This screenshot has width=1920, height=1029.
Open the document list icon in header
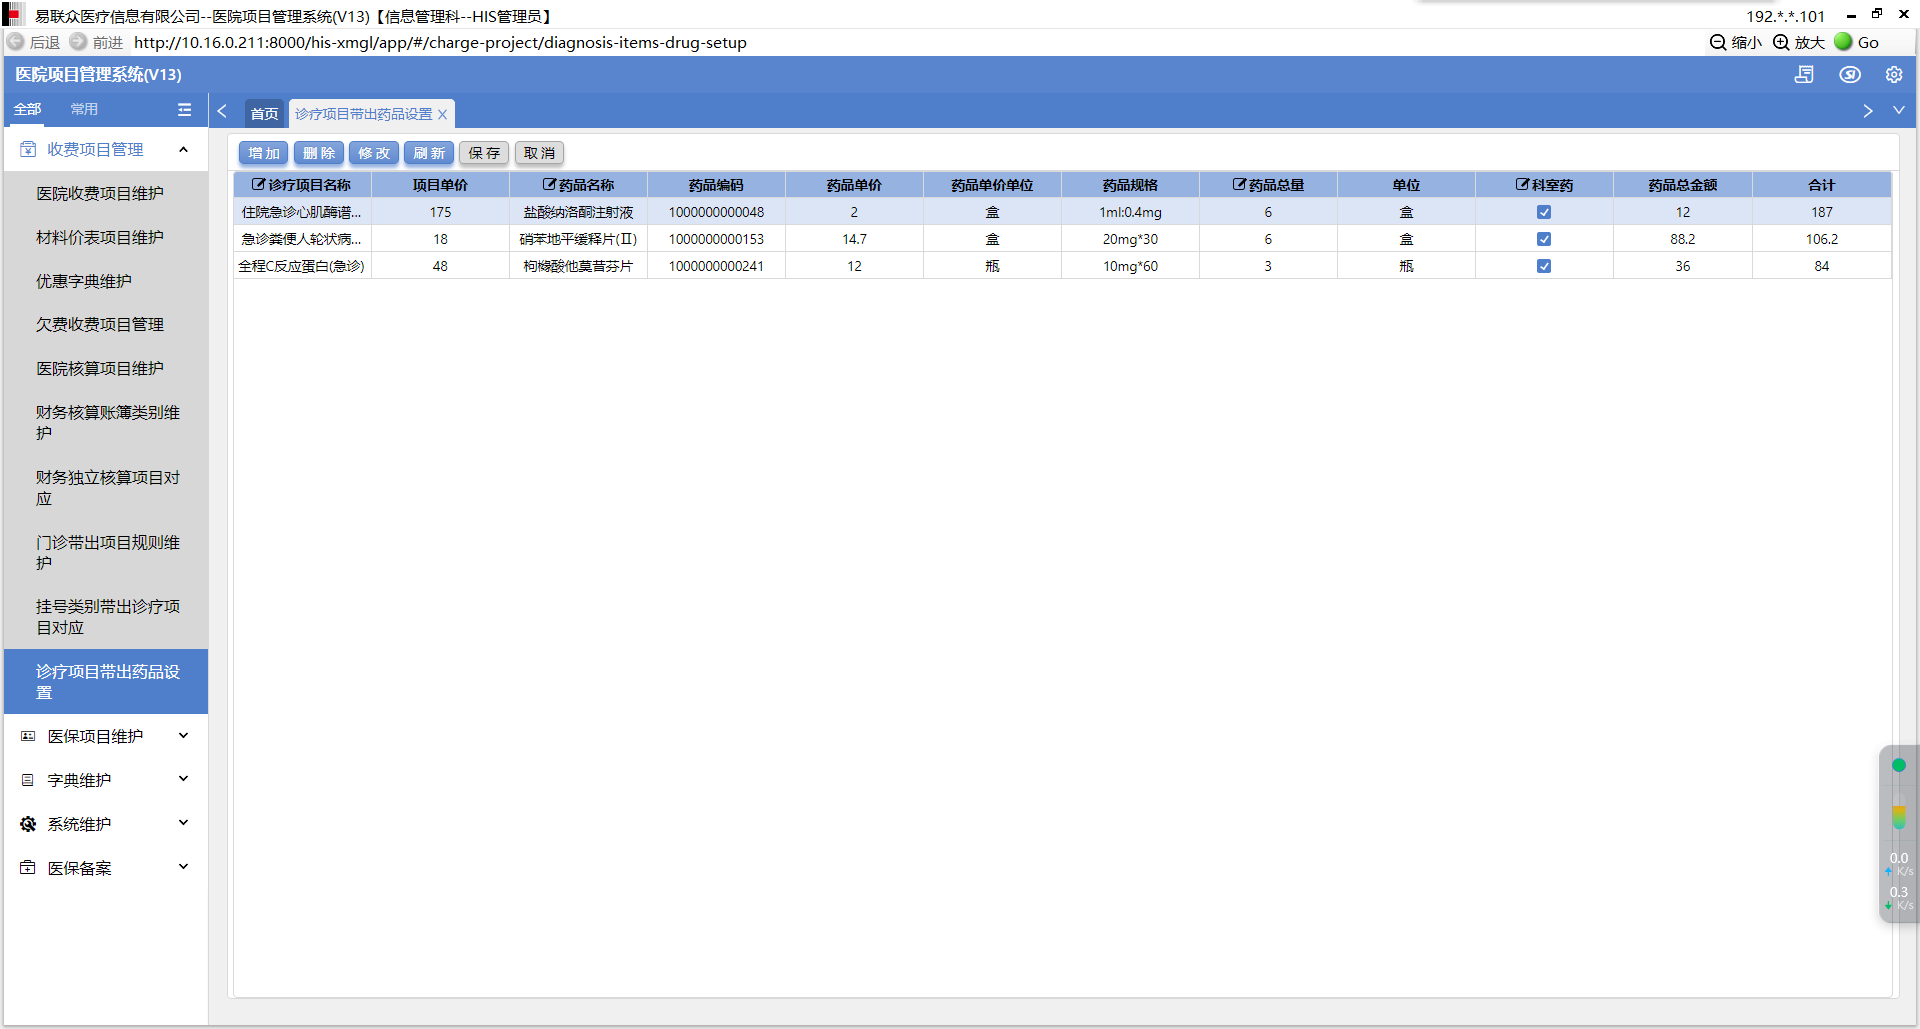pos(1804,75)
